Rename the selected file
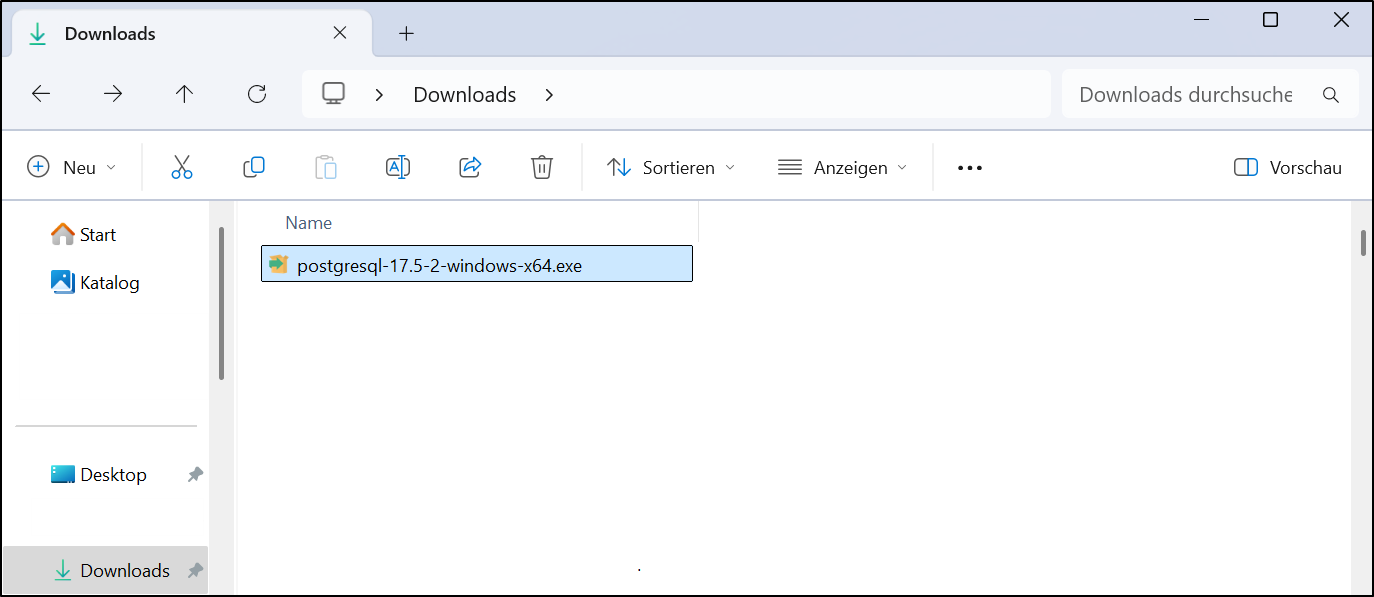1374x597 pixels. [398, 167]
